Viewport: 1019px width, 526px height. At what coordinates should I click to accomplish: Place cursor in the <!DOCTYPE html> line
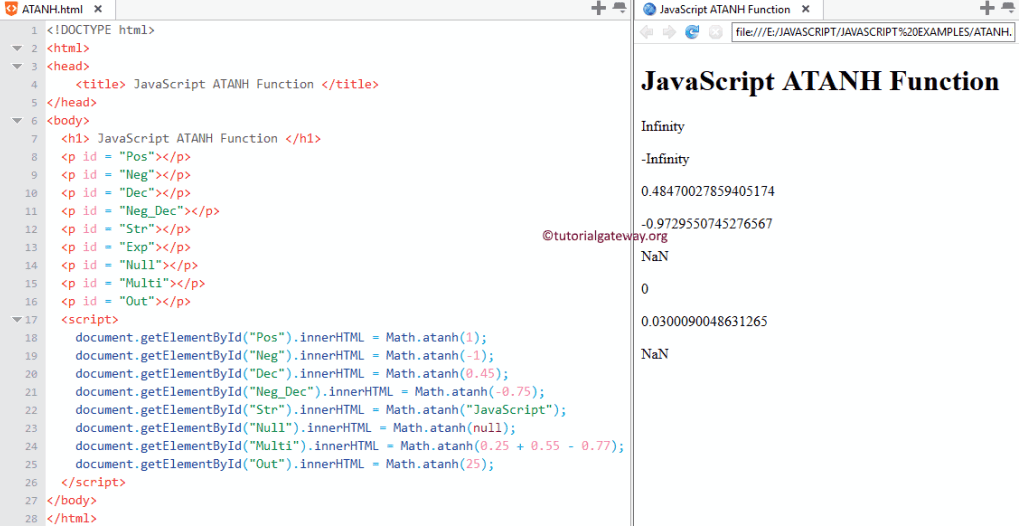101,30
